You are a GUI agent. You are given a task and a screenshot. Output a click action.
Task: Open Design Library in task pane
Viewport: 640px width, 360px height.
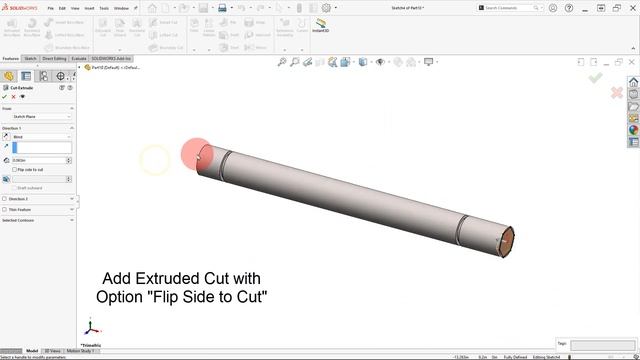(x=633, y=94)
